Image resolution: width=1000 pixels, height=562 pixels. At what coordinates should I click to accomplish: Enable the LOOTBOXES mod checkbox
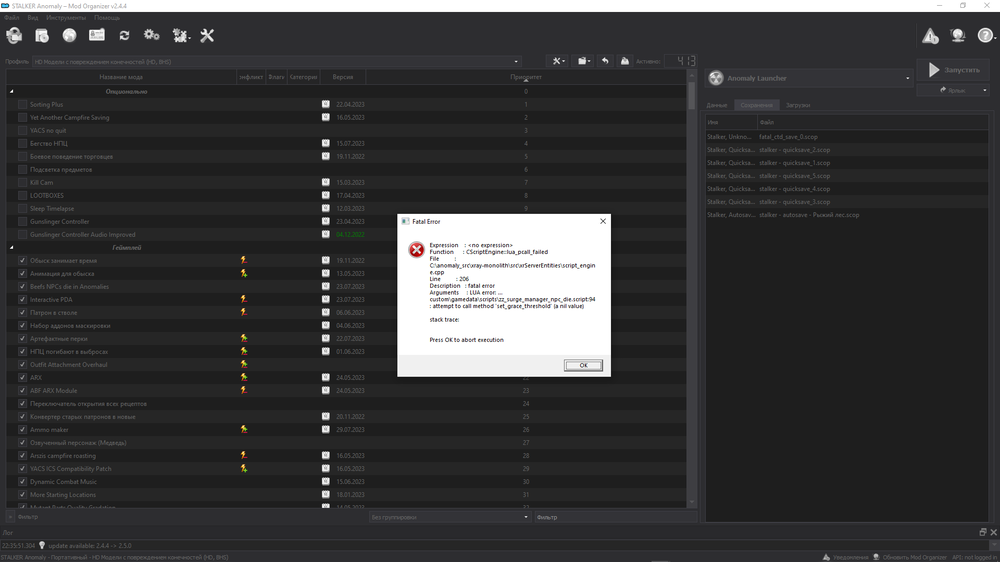tap(23, 195)
